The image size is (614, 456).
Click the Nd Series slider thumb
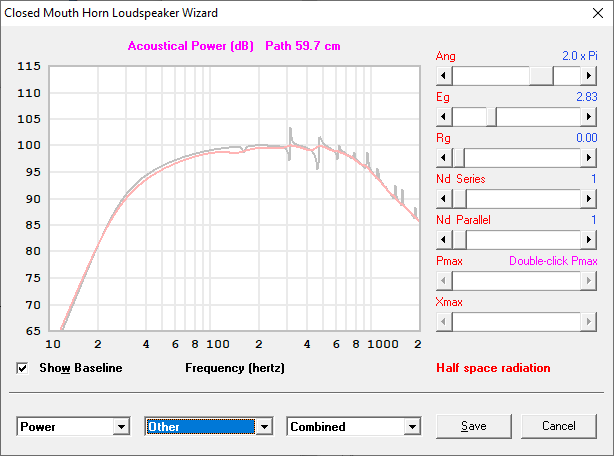click(460, 199)
